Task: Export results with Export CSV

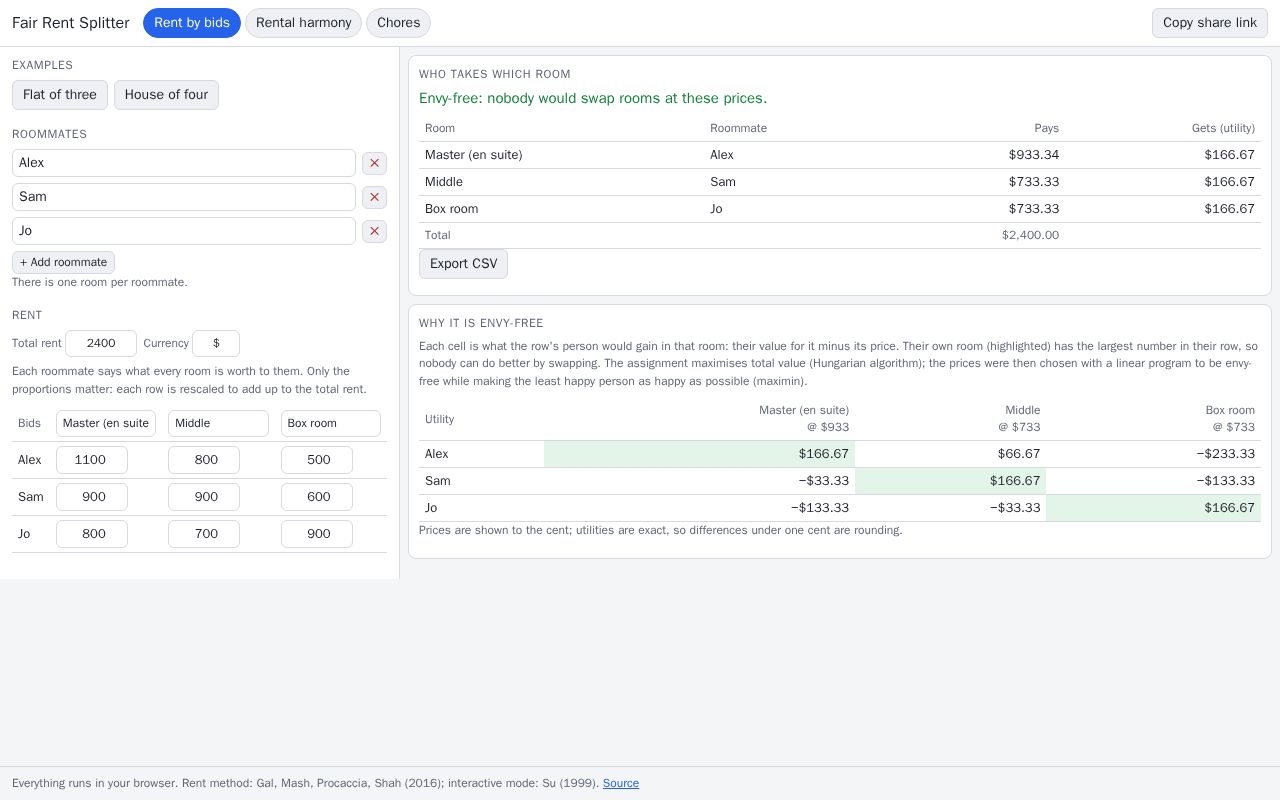Action: tap(463, 264)
